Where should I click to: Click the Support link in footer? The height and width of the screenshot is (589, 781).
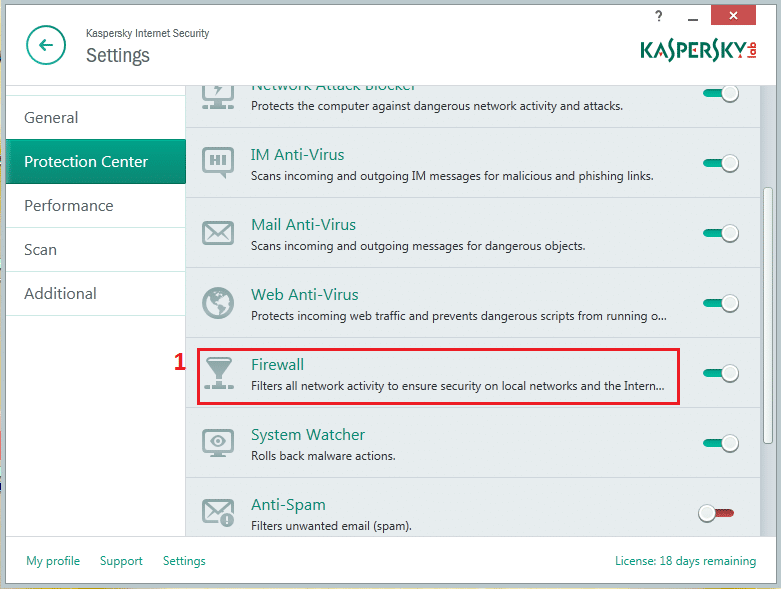[x=121, y=561]
